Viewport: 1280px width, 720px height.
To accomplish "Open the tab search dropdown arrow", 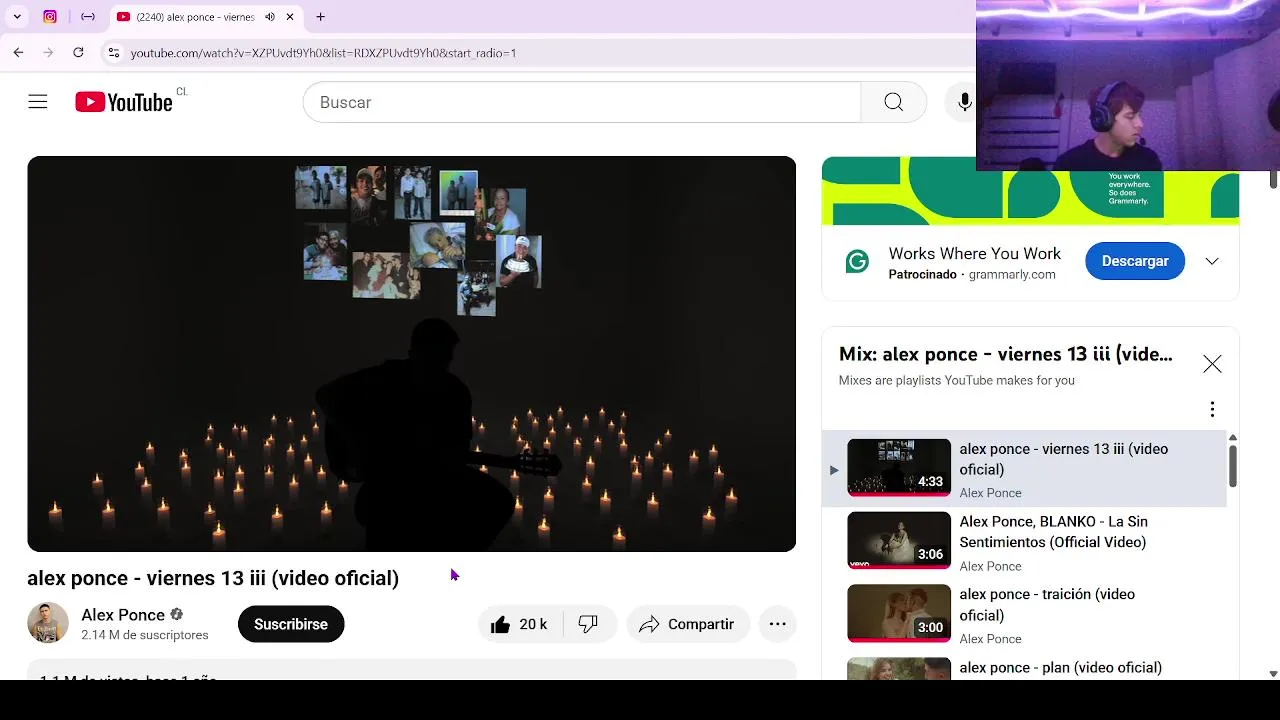I will pos(17,17).
